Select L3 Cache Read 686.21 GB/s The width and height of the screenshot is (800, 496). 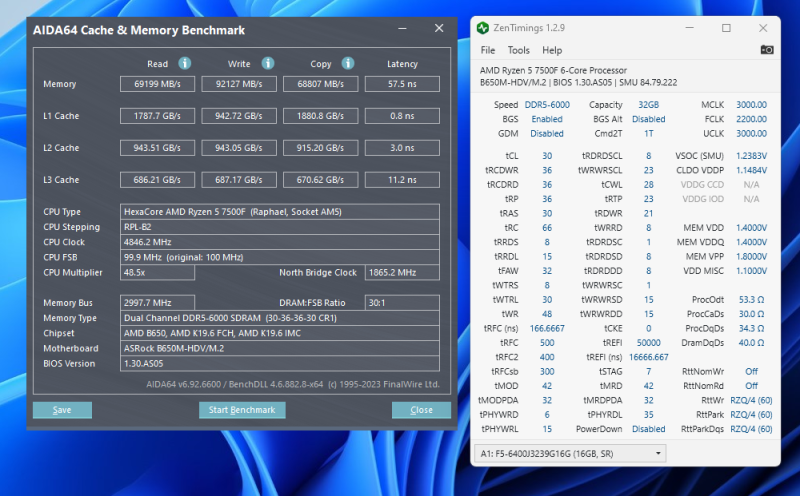pyautogui.click(x=157, y=180)
